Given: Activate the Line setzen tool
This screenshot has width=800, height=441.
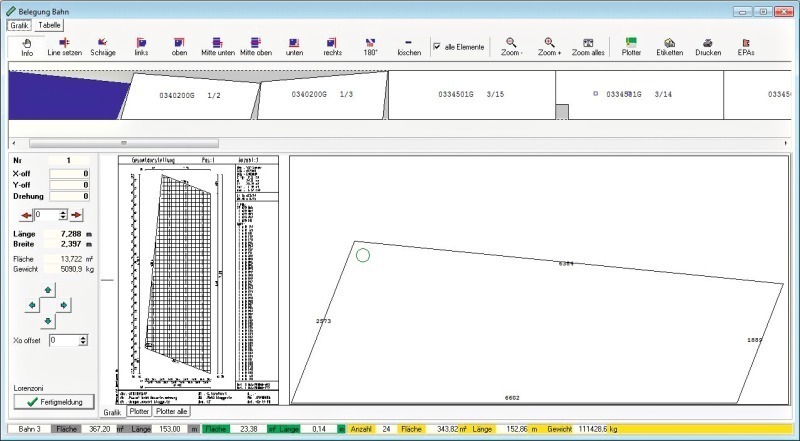Looking at the screenshot, I should [64, 47].
